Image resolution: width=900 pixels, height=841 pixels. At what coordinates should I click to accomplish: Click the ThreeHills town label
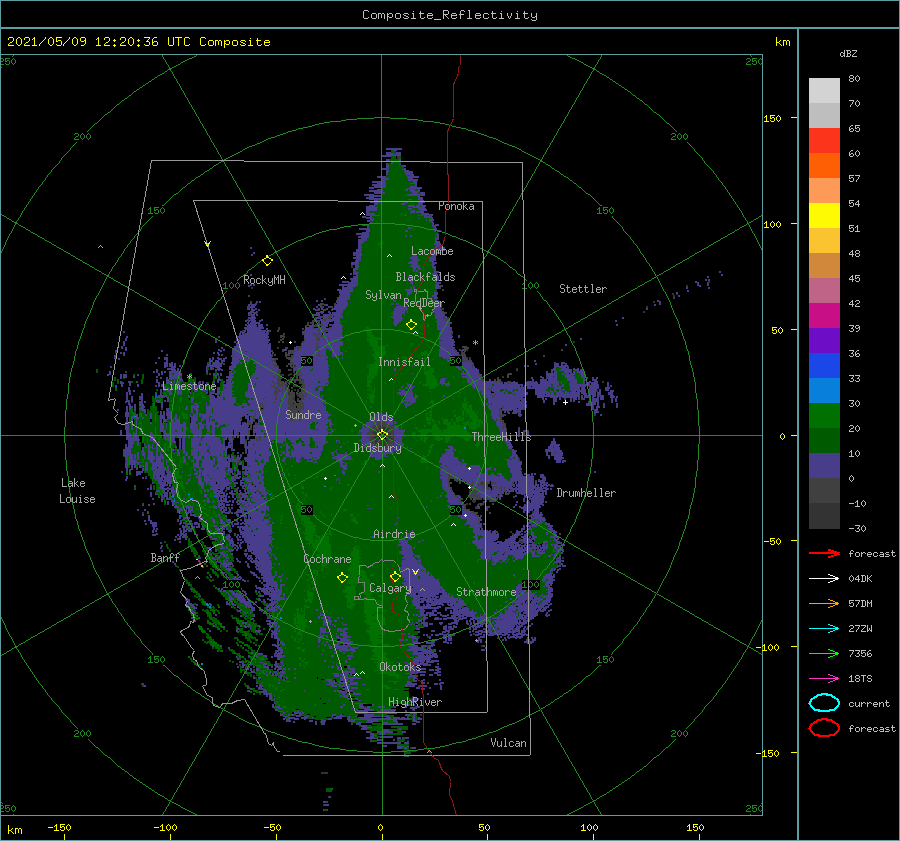(501, 437)
